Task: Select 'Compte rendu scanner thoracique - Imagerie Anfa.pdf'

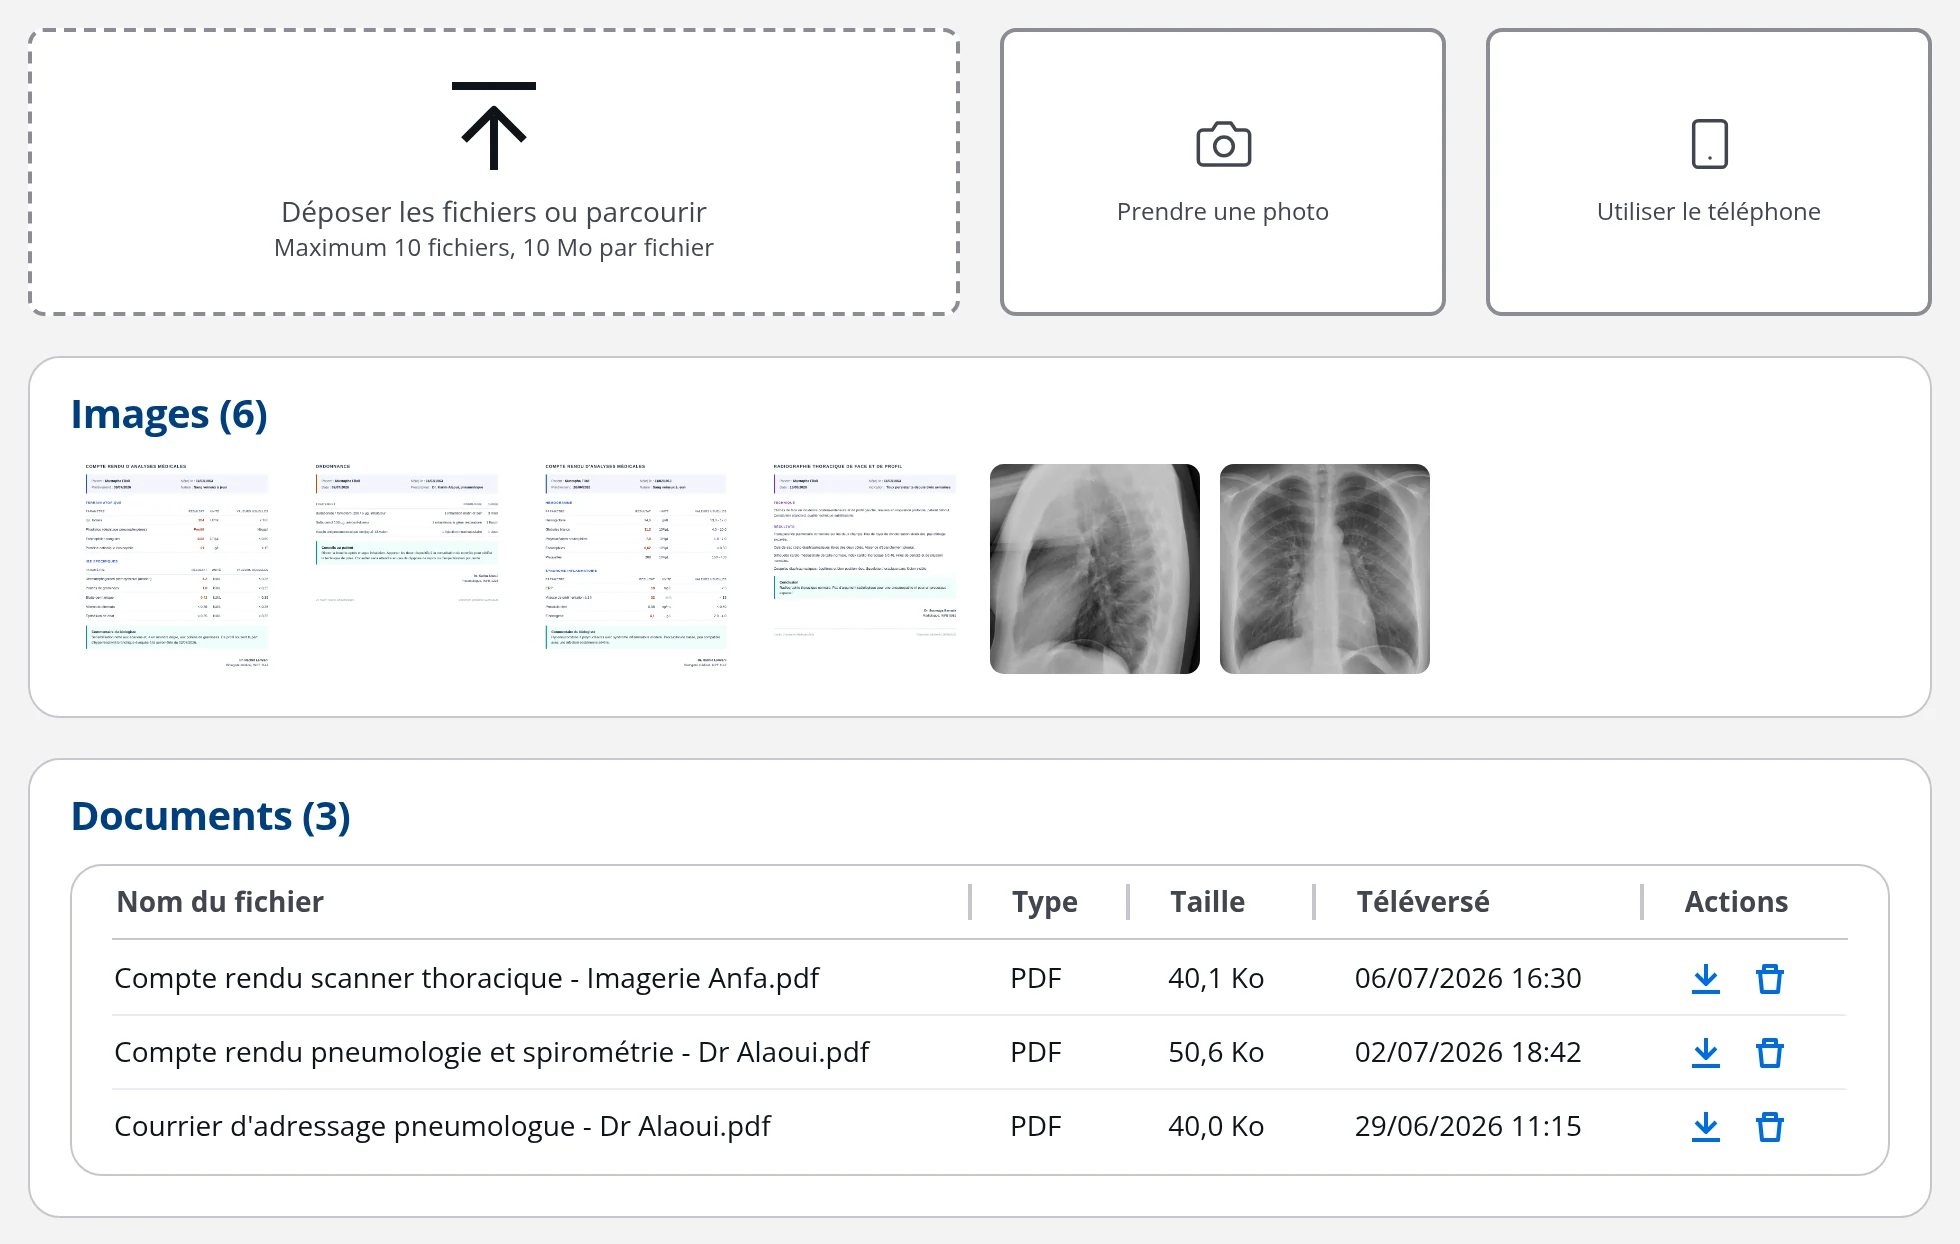Action: pos(467,978)
